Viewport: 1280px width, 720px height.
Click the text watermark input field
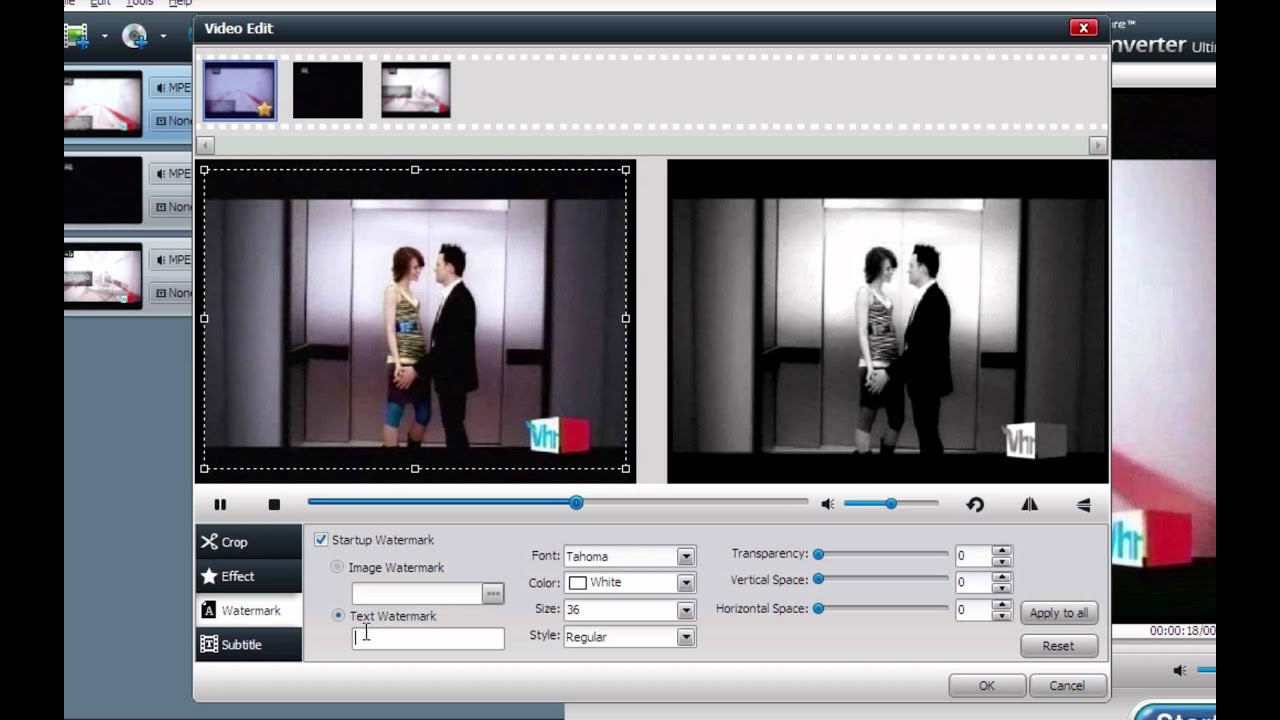pos(428,638)
